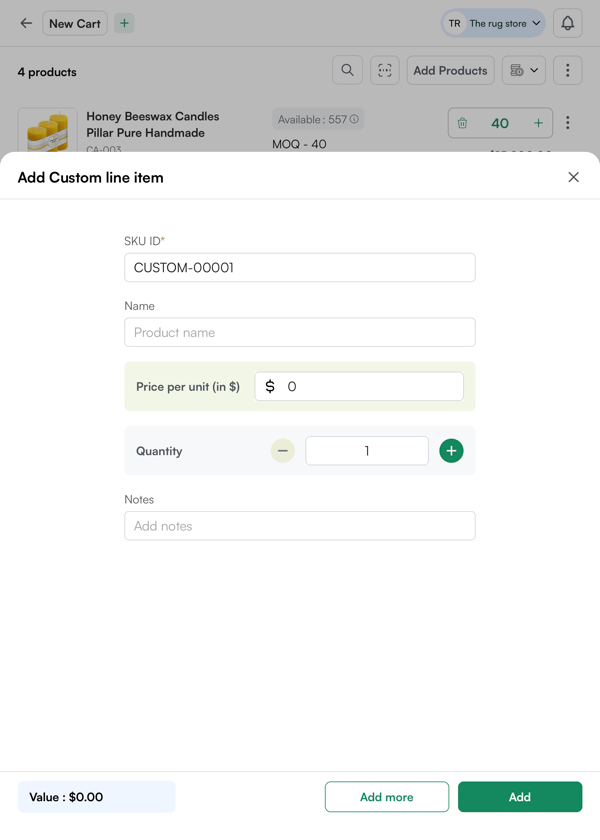Click trash icon for Honey Beeswax Candles

(462, 123)
